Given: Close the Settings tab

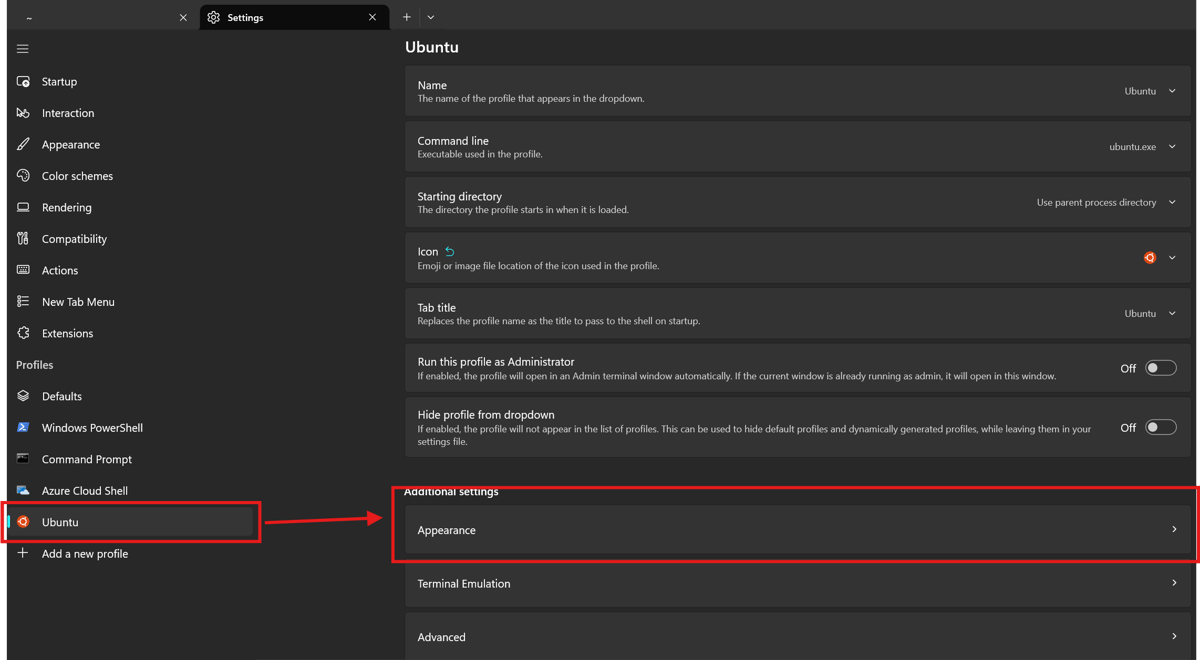Looking at the screenshot, I should (x=372, y=17).
